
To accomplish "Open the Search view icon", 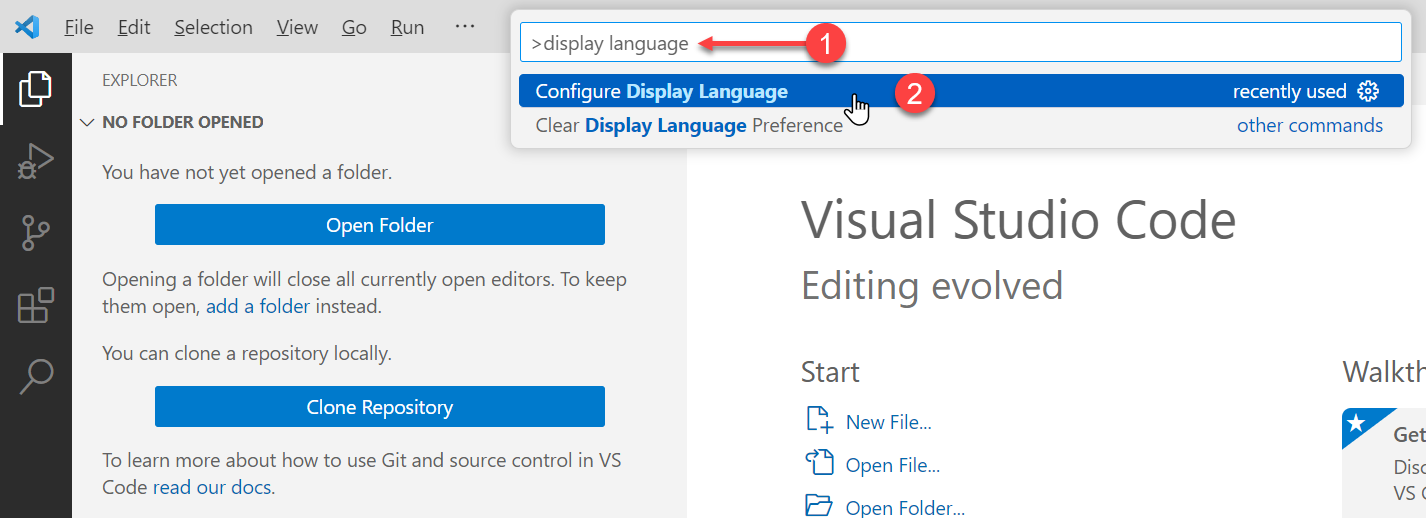I will coord(35,376).
